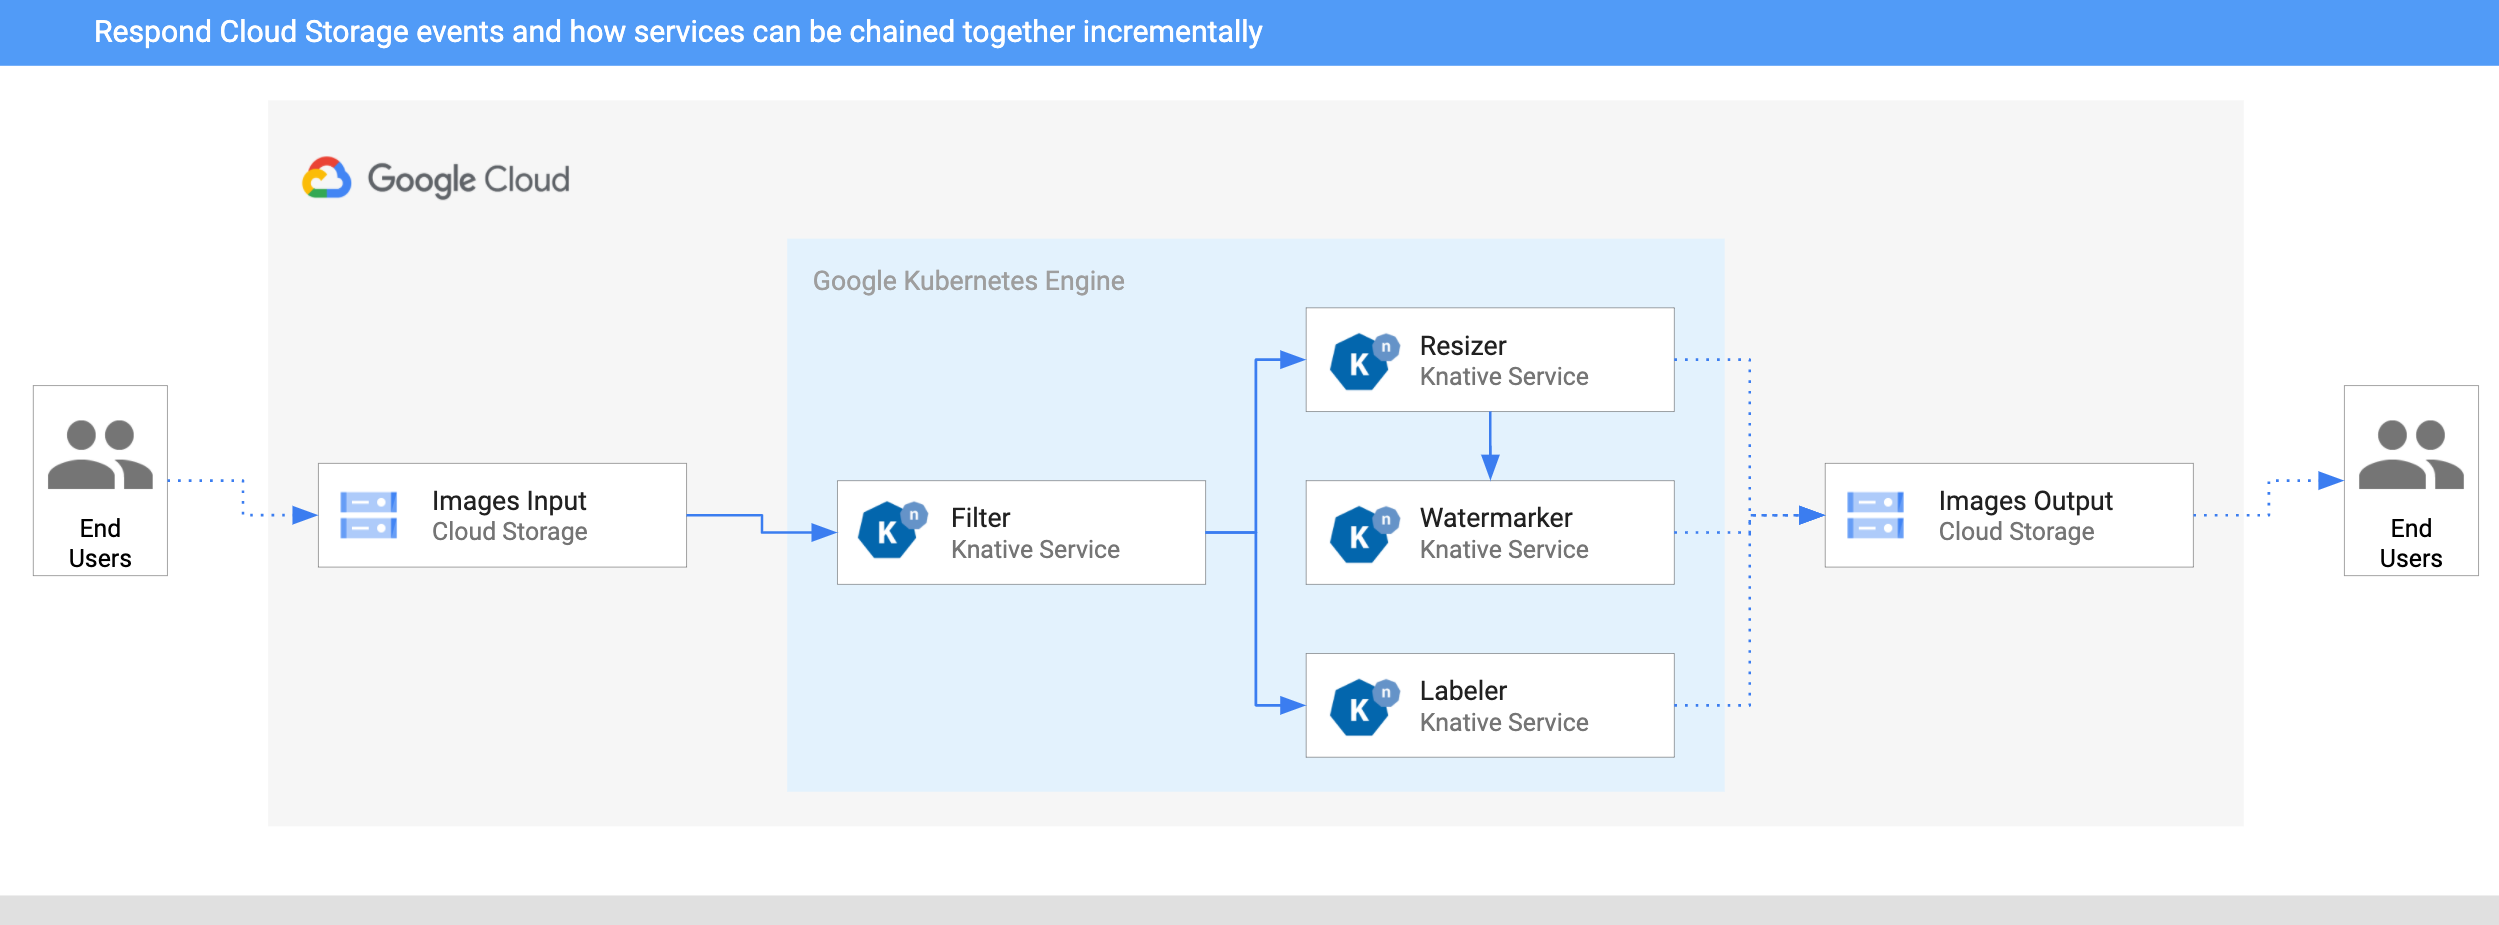
Task: Click Cloud Storage under Images Output
Action: (x=2016, y=531)
